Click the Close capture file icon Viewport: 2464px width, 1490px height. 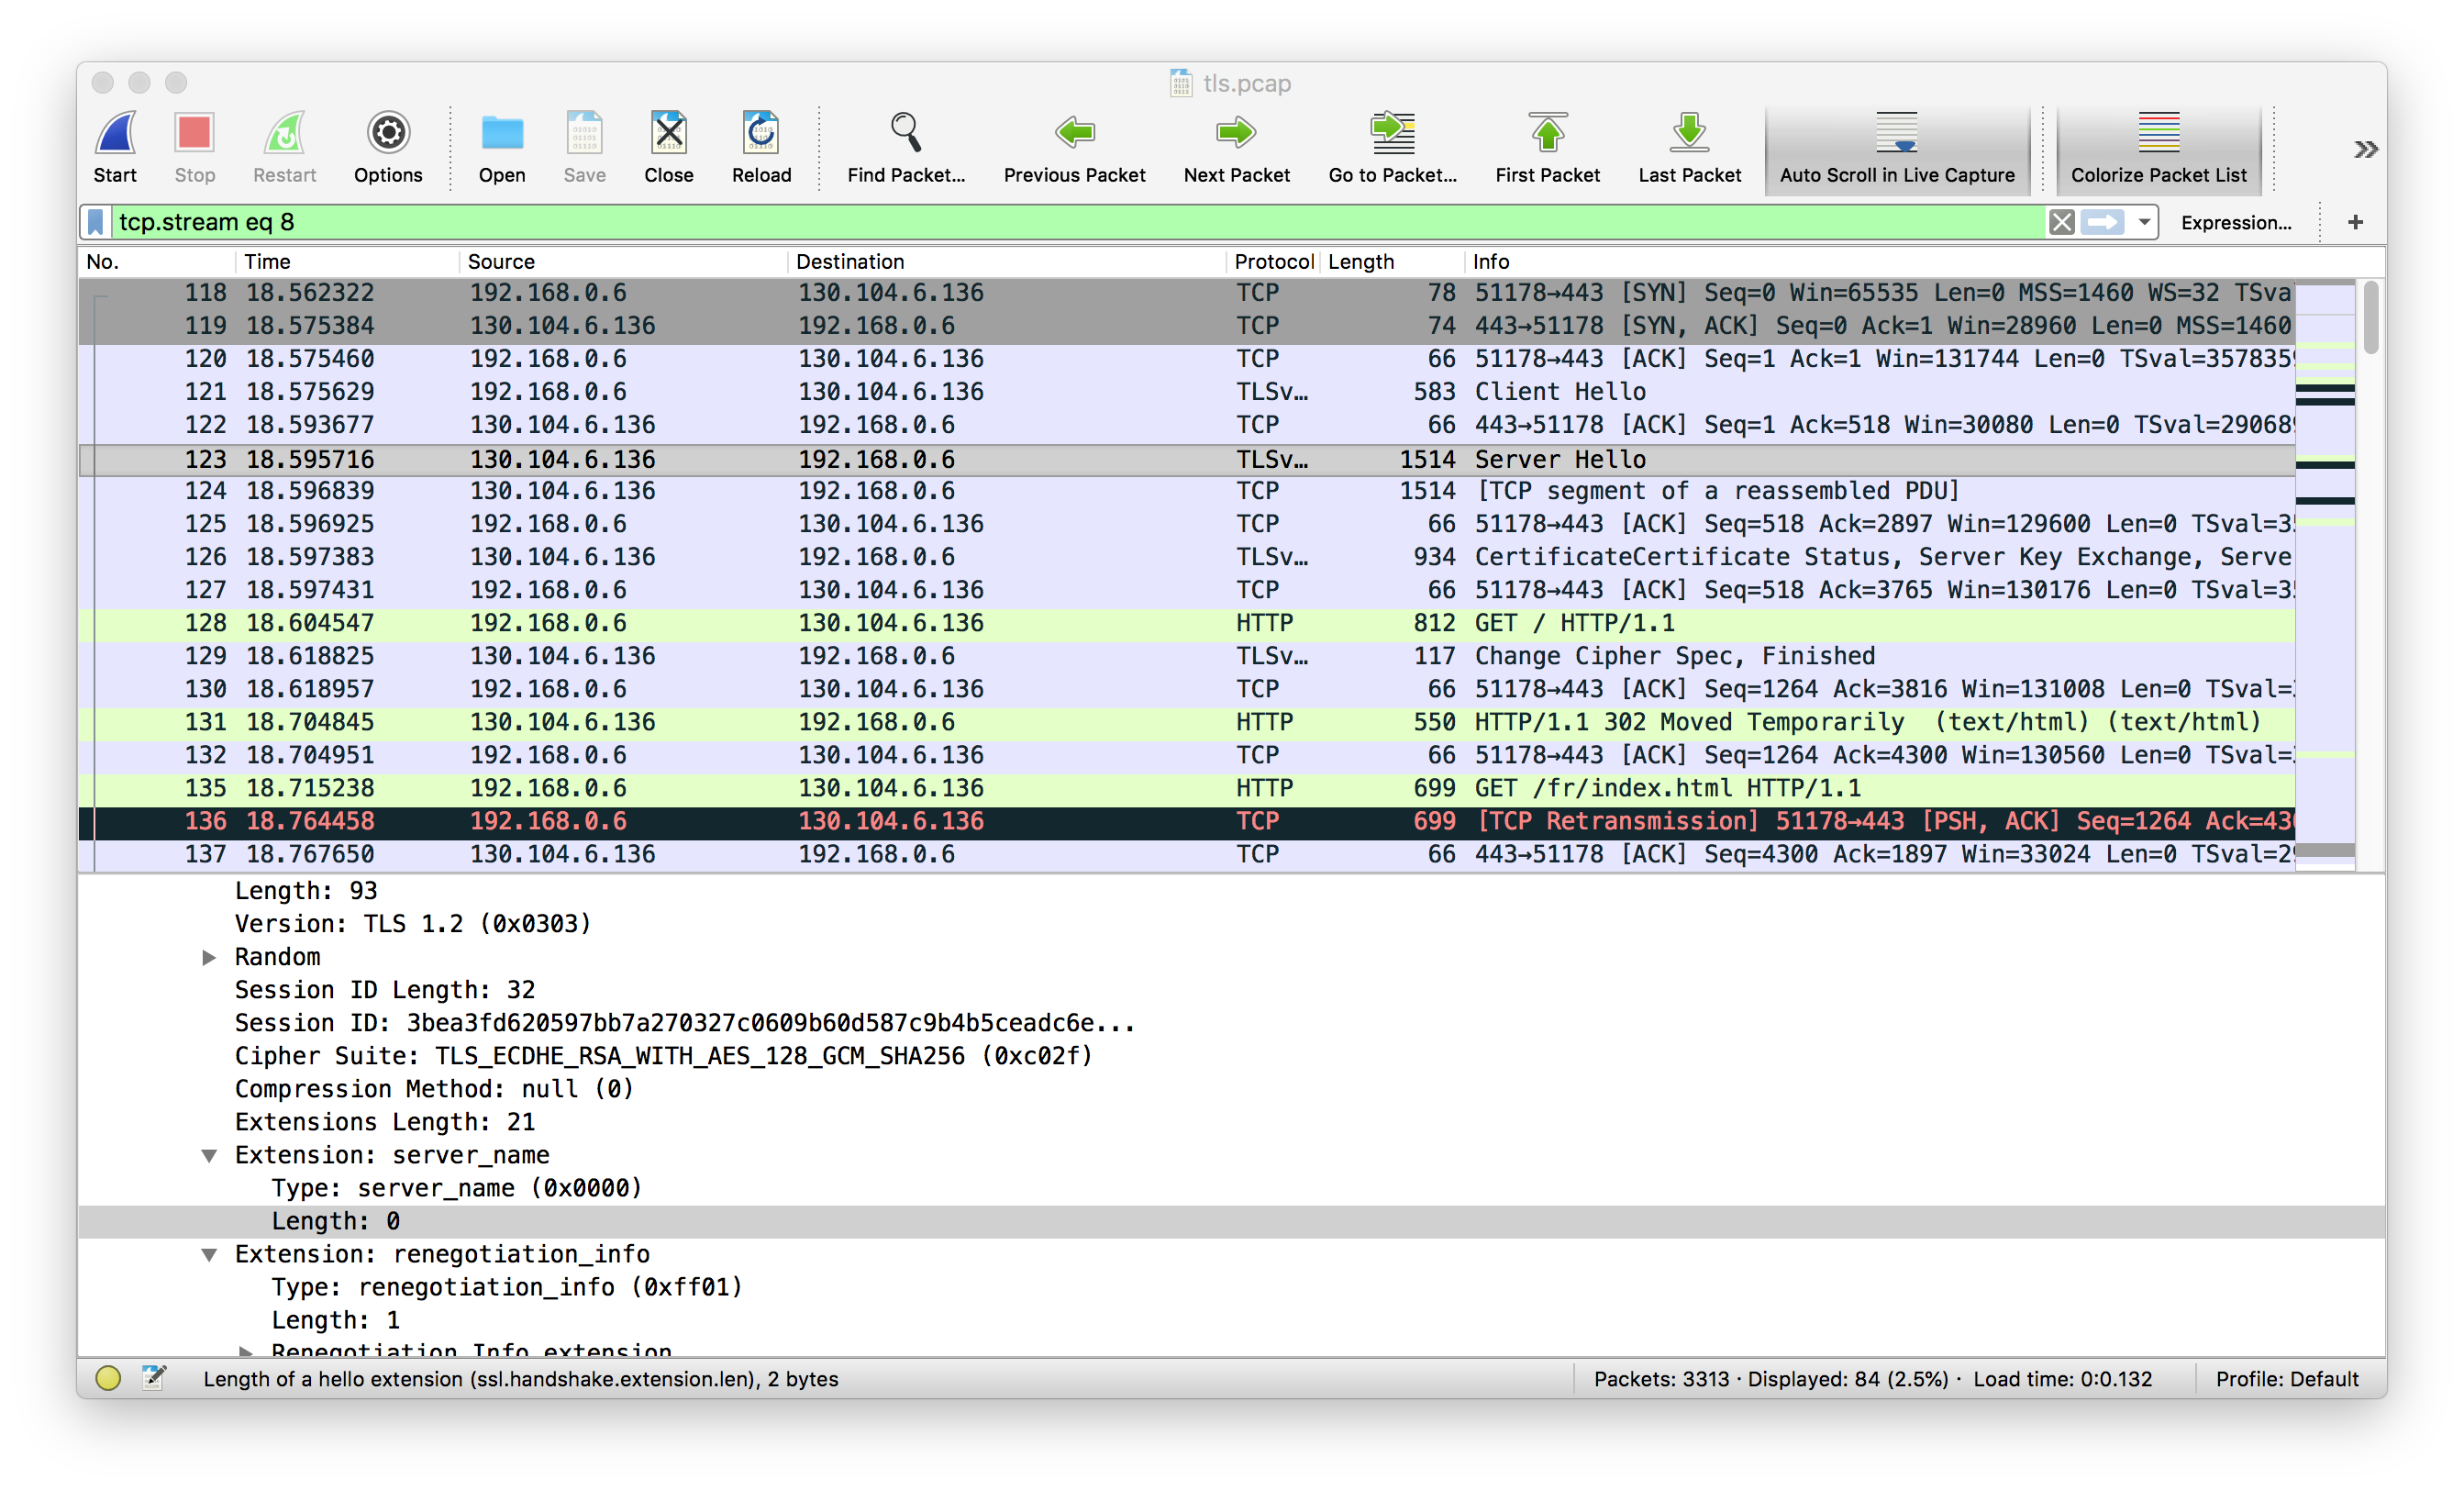click(668, 133)
